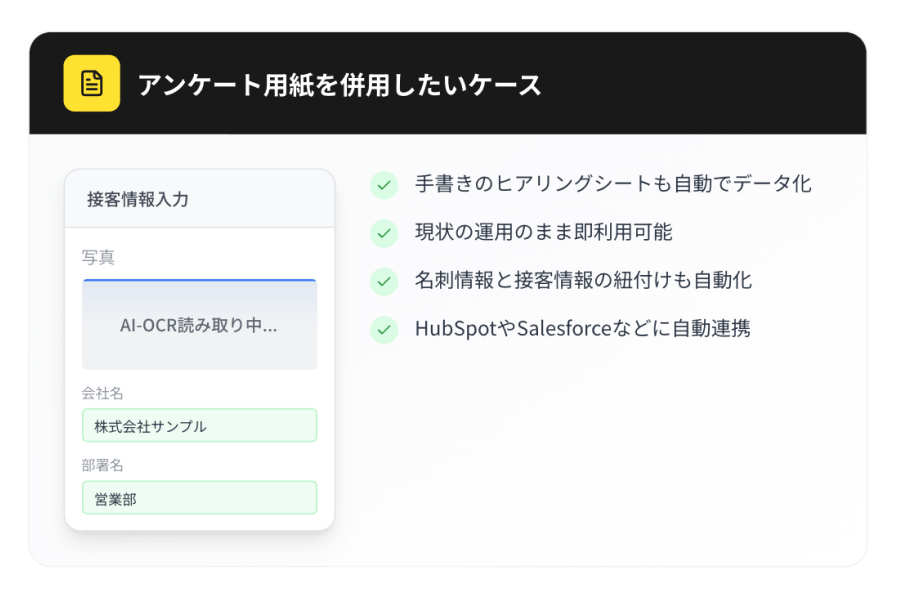Click the 会社名 input showing 株式会社サンプル
This screenshot has width=900, height=600.
[x=198, y=425]
